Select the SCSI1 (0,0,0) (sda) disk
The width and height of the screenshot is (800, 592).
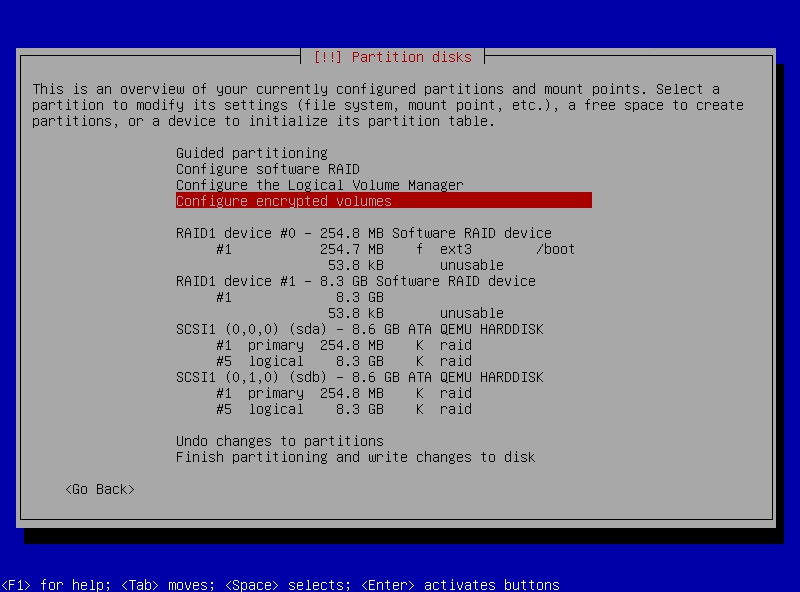coord(359,329)
